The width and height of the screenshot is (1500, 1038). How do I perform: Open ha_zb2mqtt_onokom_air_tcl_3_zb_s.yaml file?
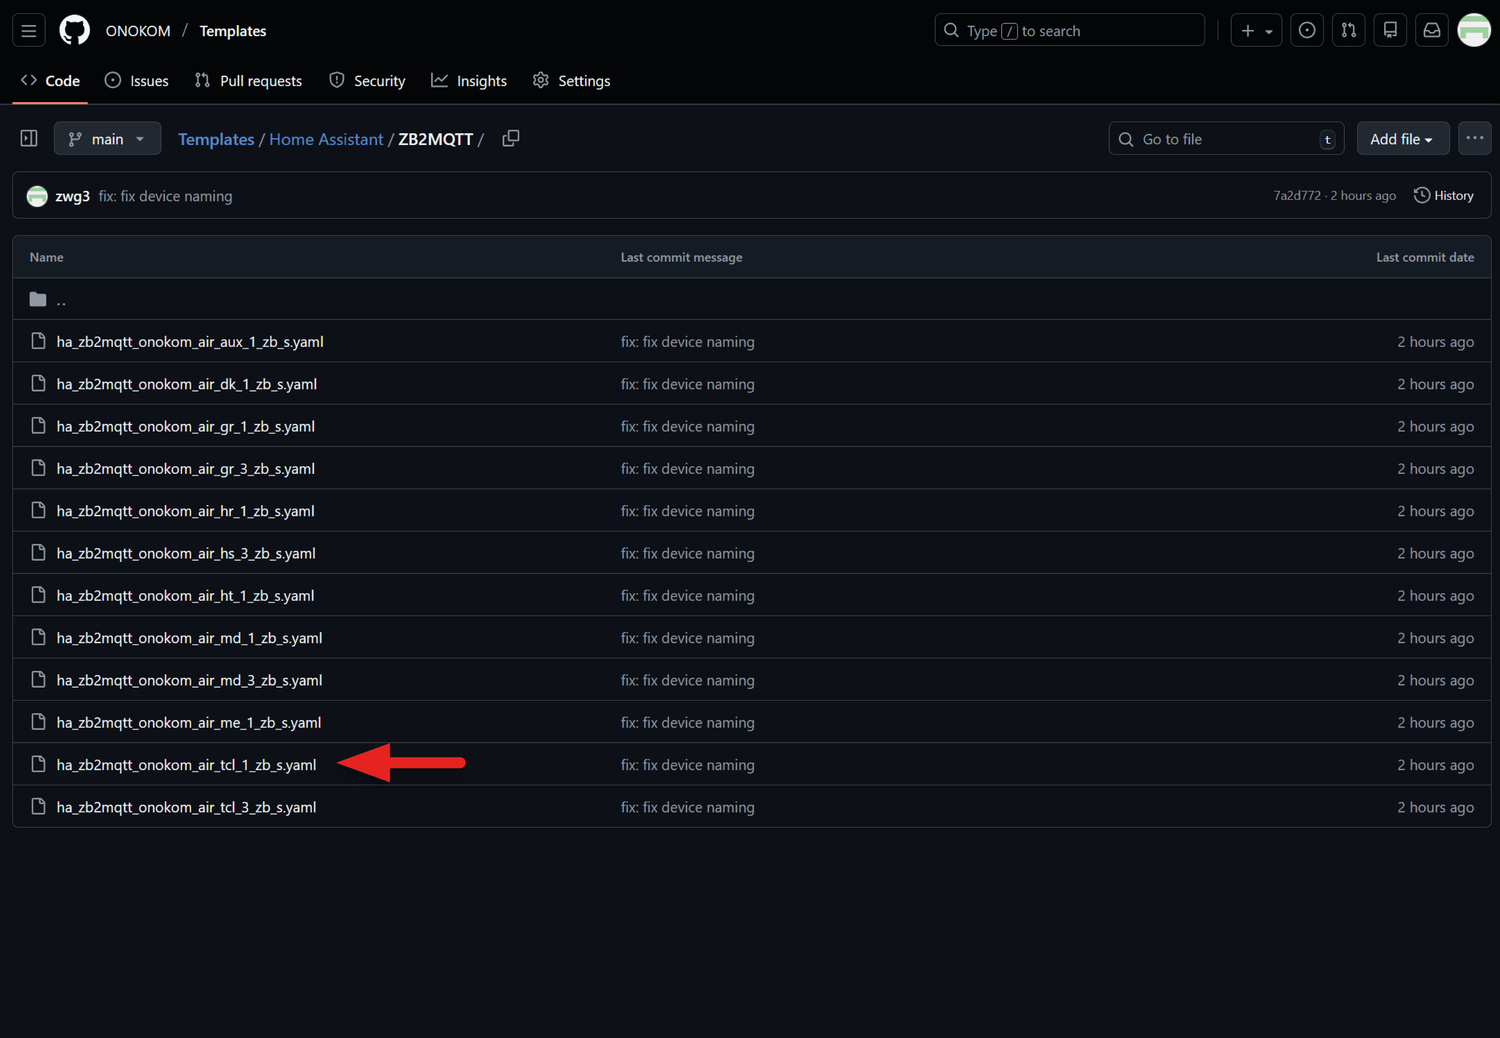187,807
